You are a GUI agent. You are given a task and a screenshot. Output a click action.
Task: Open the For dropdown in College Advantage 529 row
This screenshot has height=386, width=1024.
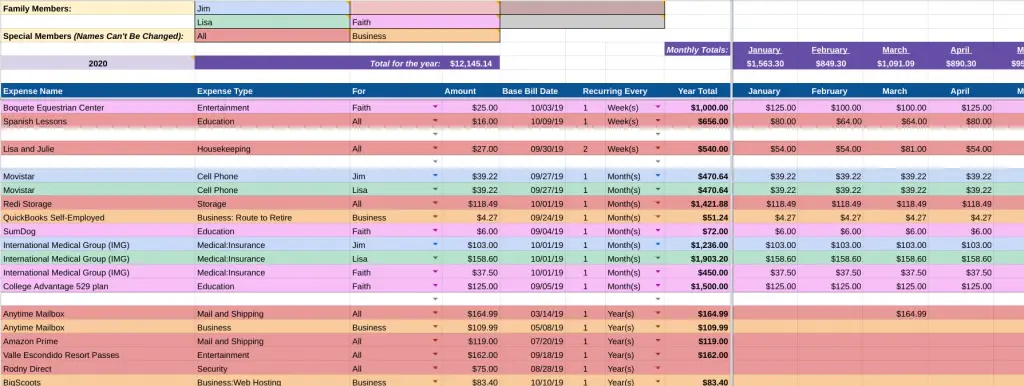click(x=436, y=285)
